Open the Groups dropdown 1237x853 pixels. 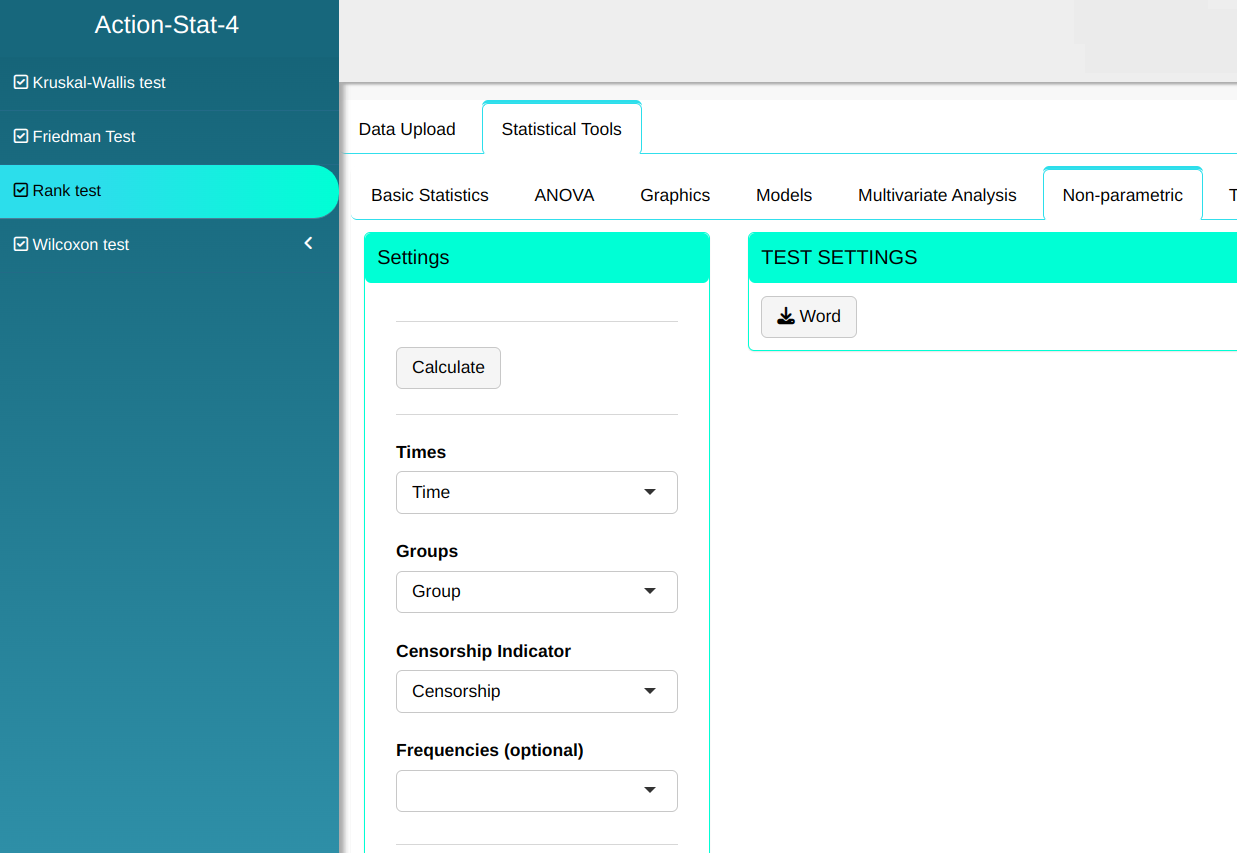(536, 591)
